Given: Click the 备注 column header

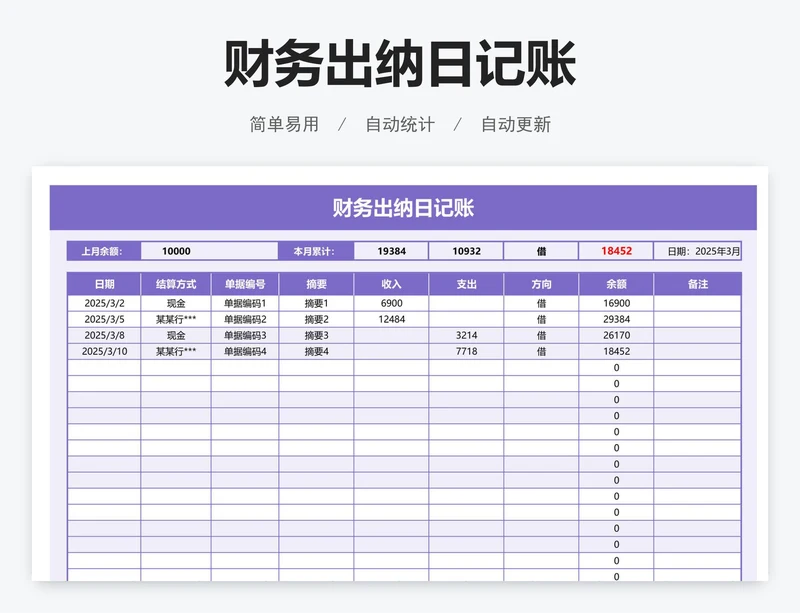Looking at the screenshot, I should tap(697, 284).
